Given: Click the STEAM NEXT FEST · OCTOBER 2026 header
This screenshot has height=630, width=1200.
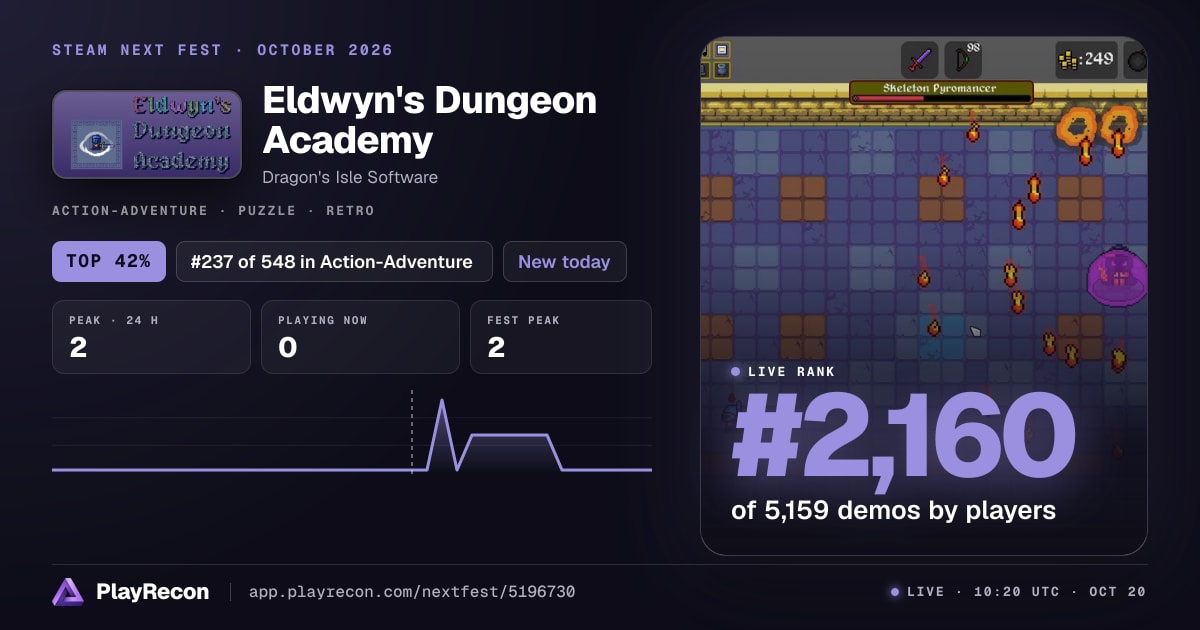Looking at the screenshot, I should pos(223,50).
